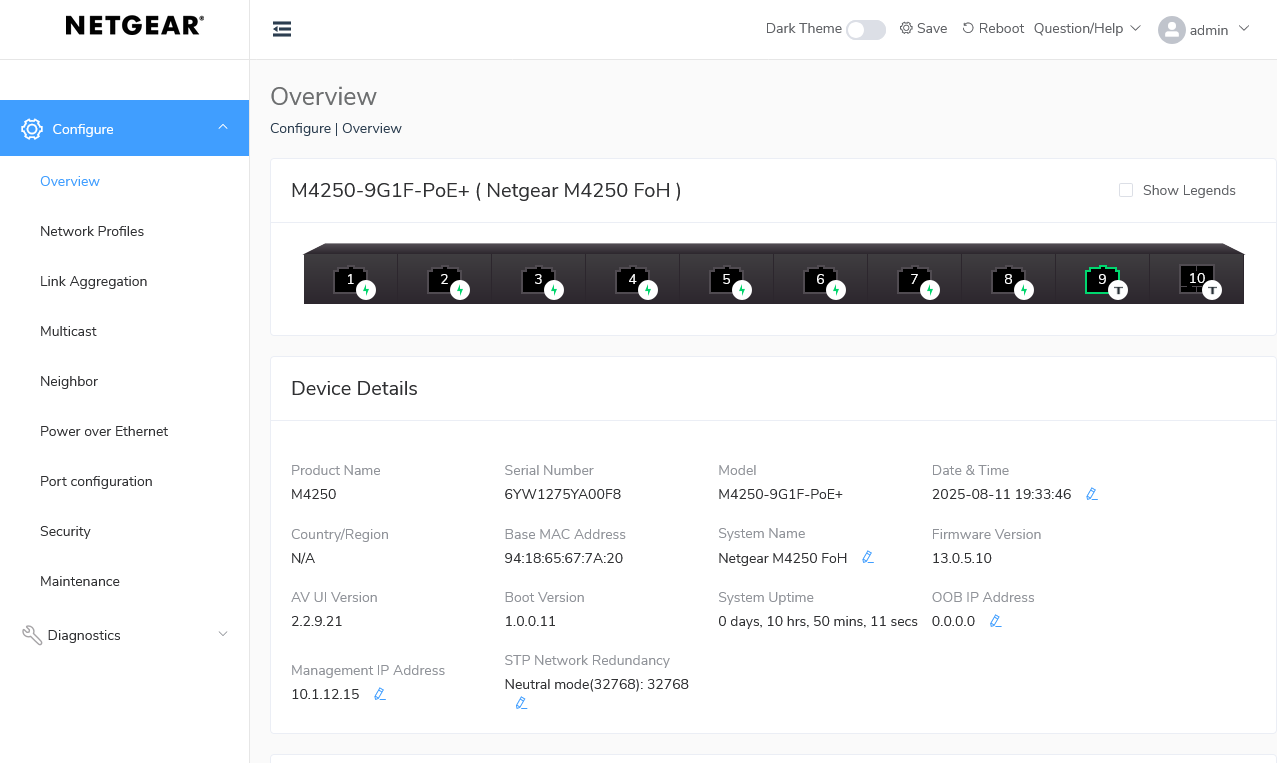Screen dimensions: 1277x763
Task: Select port 7 on the switch diagram
Action: [915, 280]
